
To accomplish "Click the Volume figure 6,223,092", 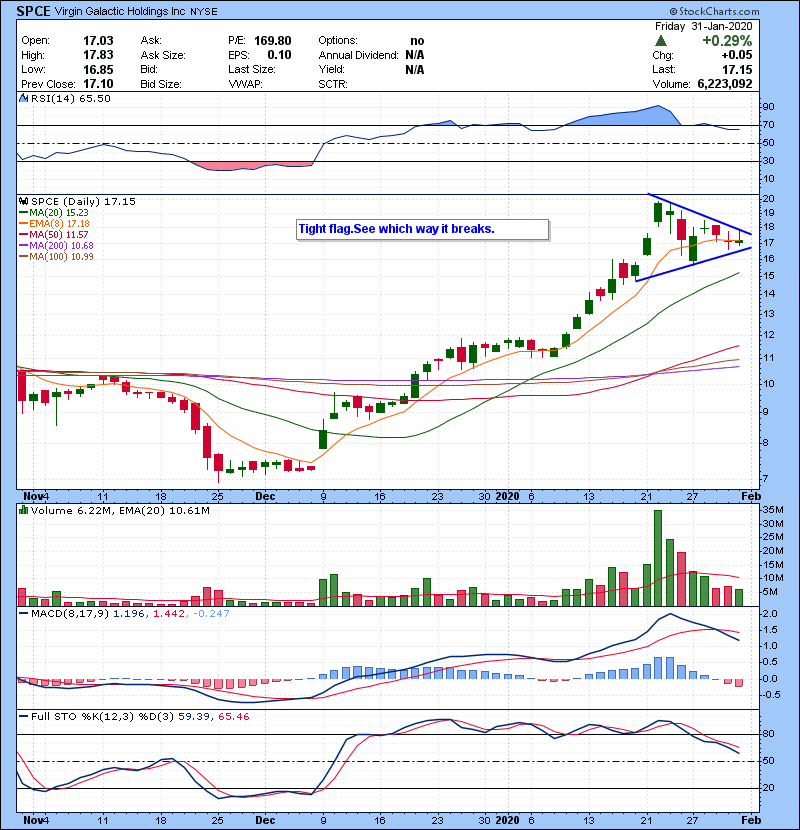I will point(725,84).
